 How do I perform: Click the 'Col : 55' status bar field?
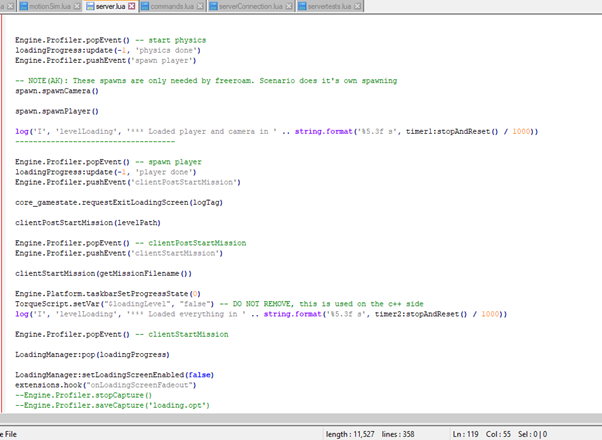(x=498, y=434)
